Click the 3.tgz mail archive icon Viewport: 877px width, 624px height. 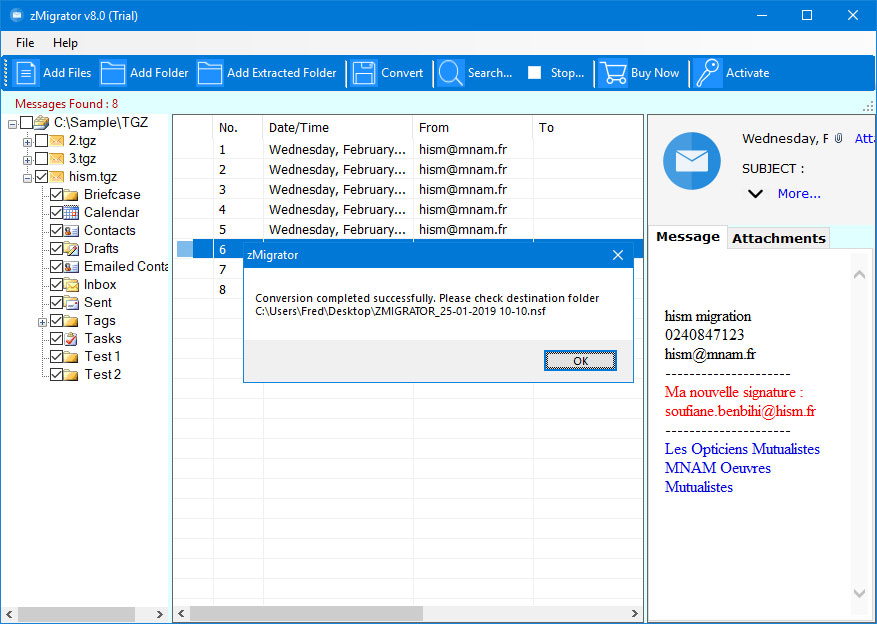56,159
